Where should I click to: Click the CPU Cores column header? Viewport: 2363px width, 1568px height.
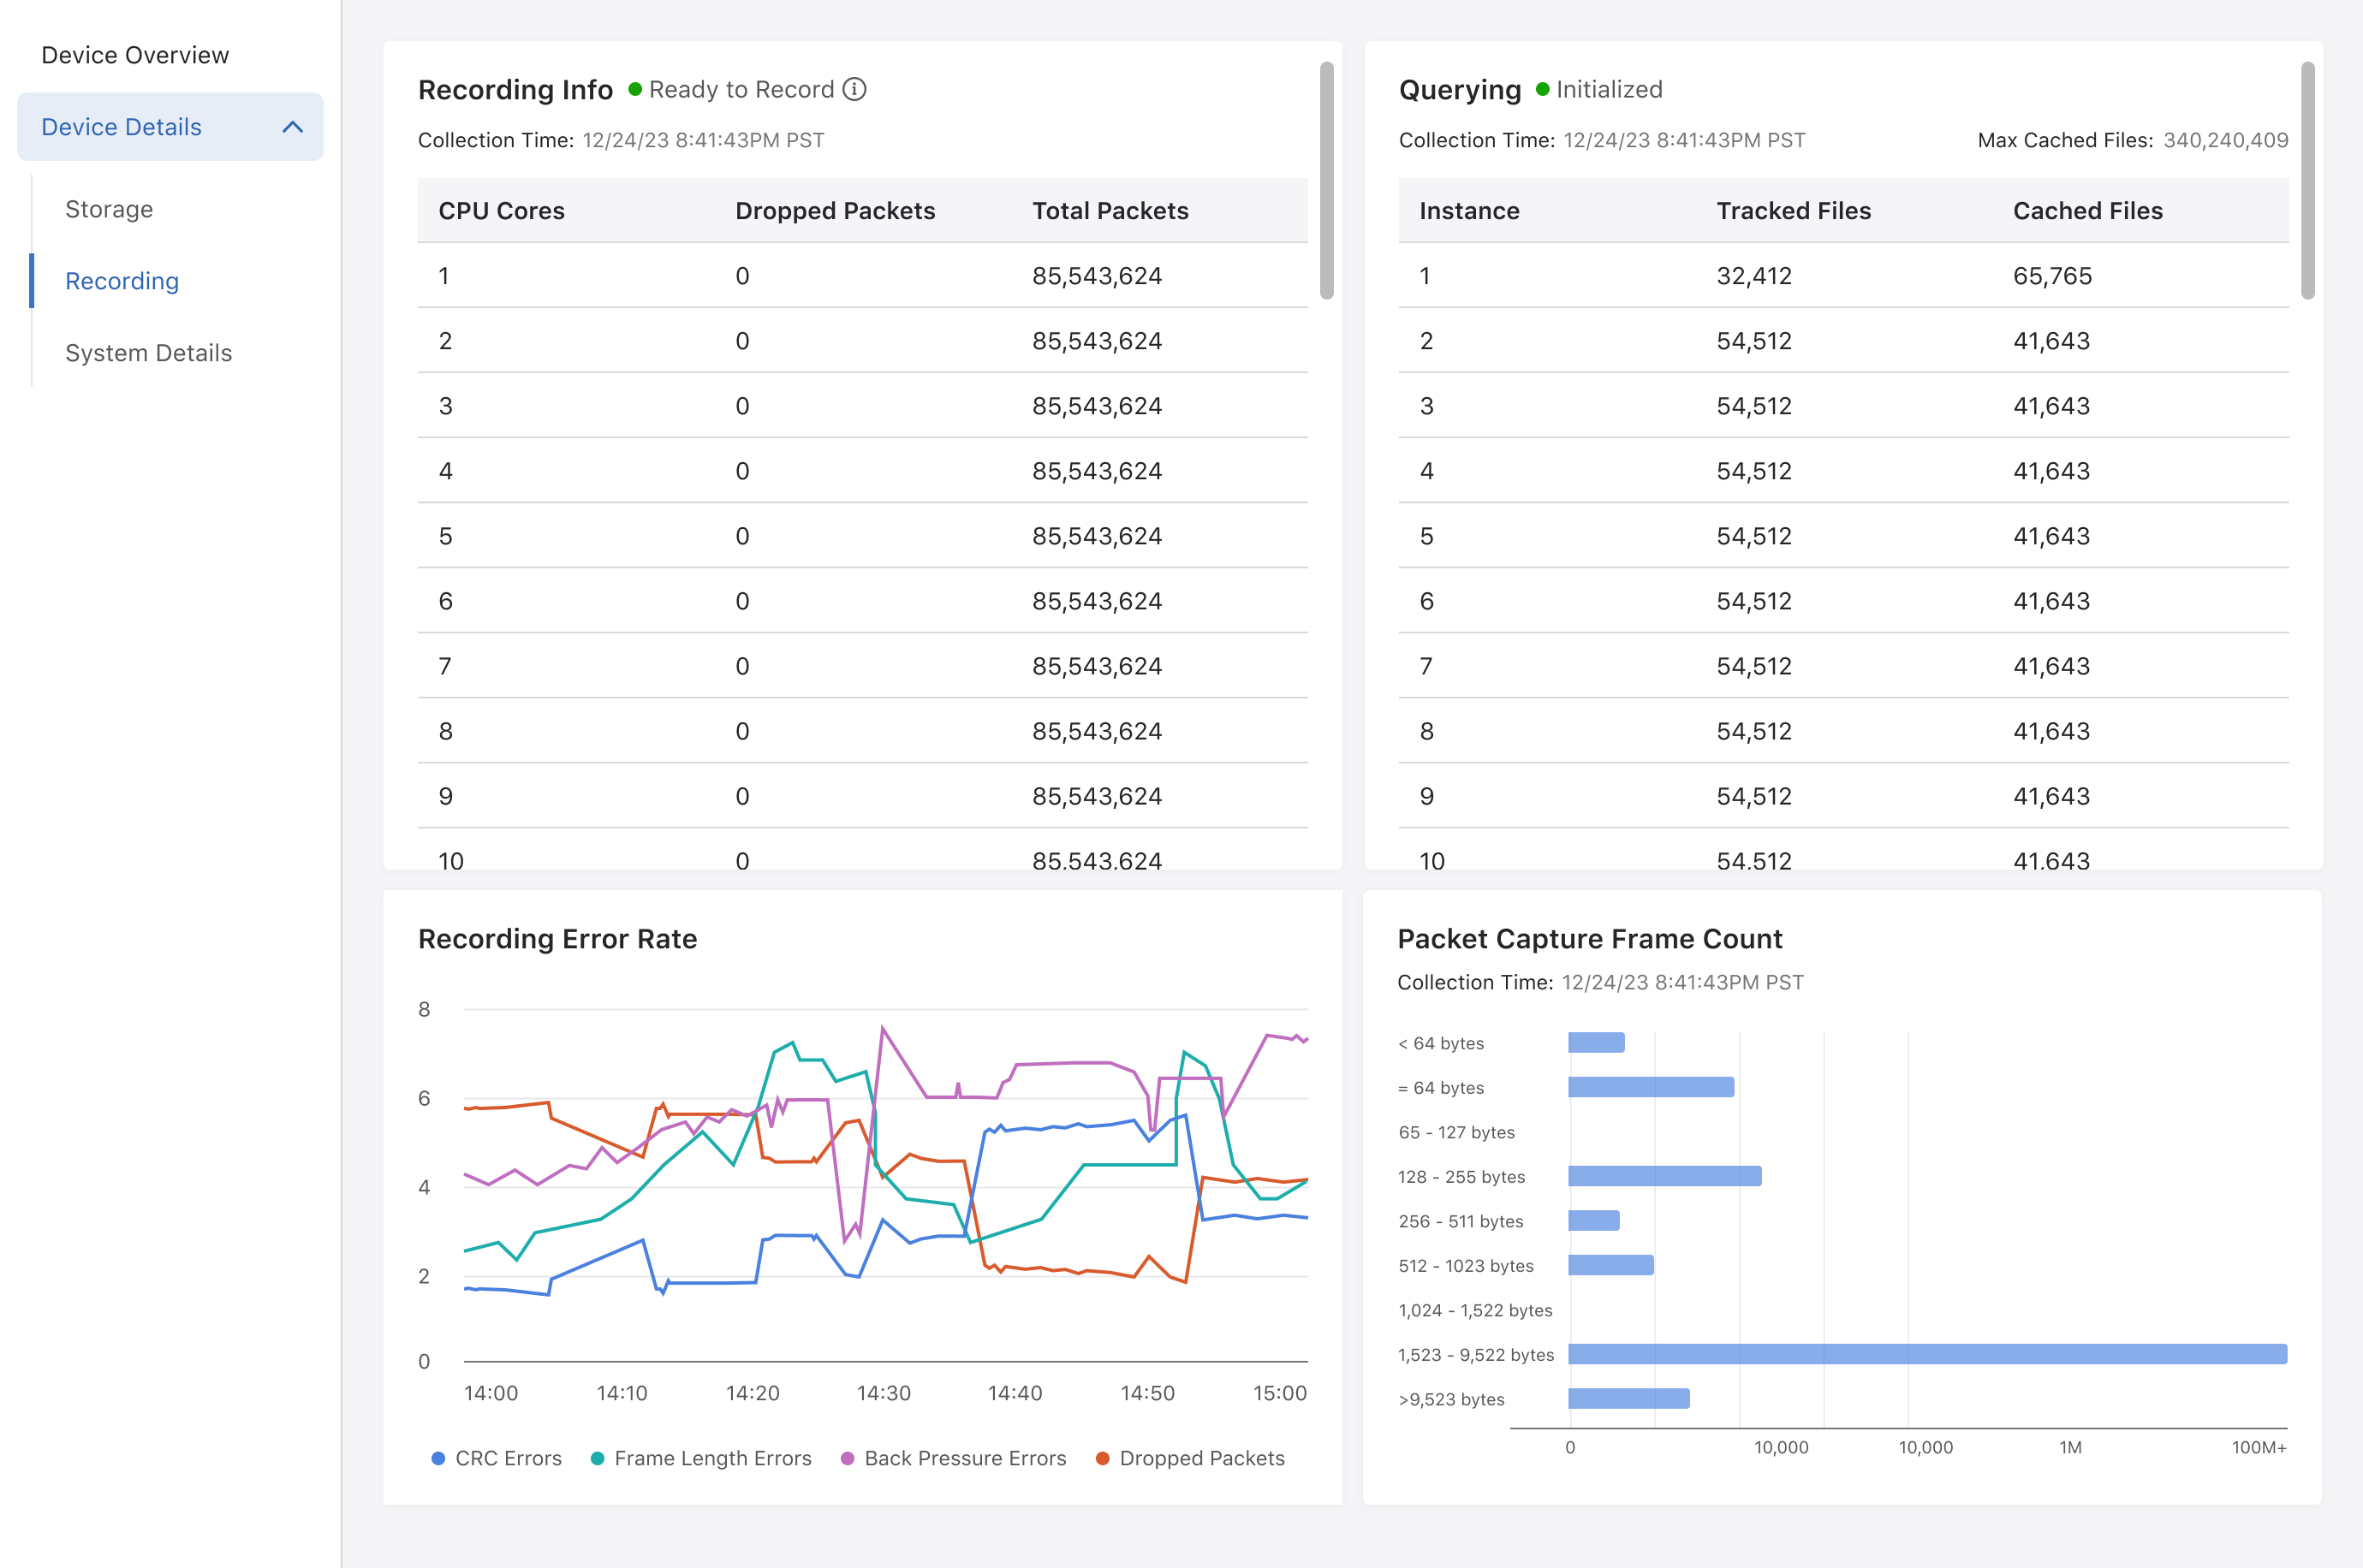click(x=501, y=211)
